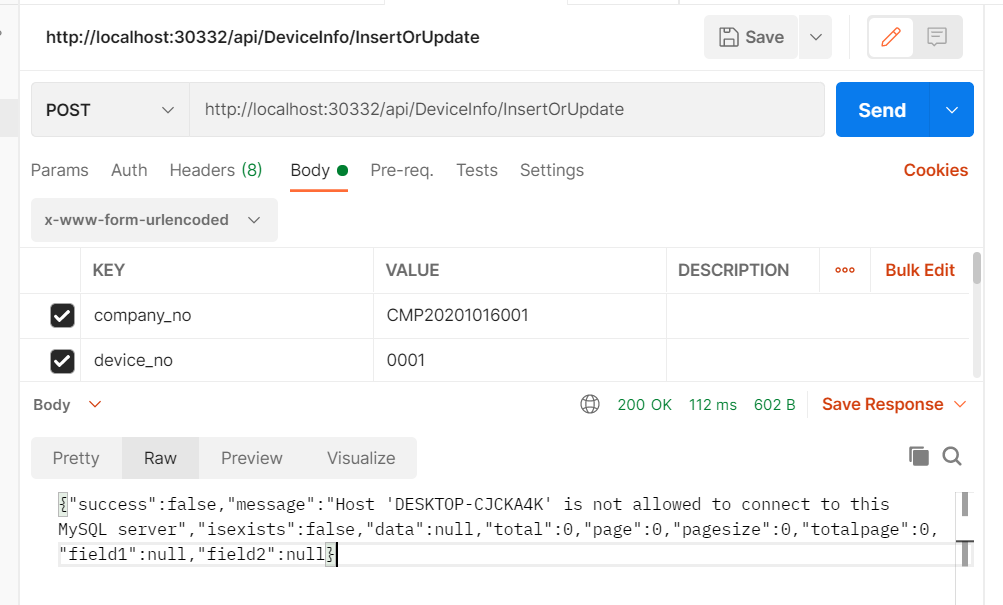Click the DESCRIPTION column header
1003x605 pixels.
click(x=733, y=270)
